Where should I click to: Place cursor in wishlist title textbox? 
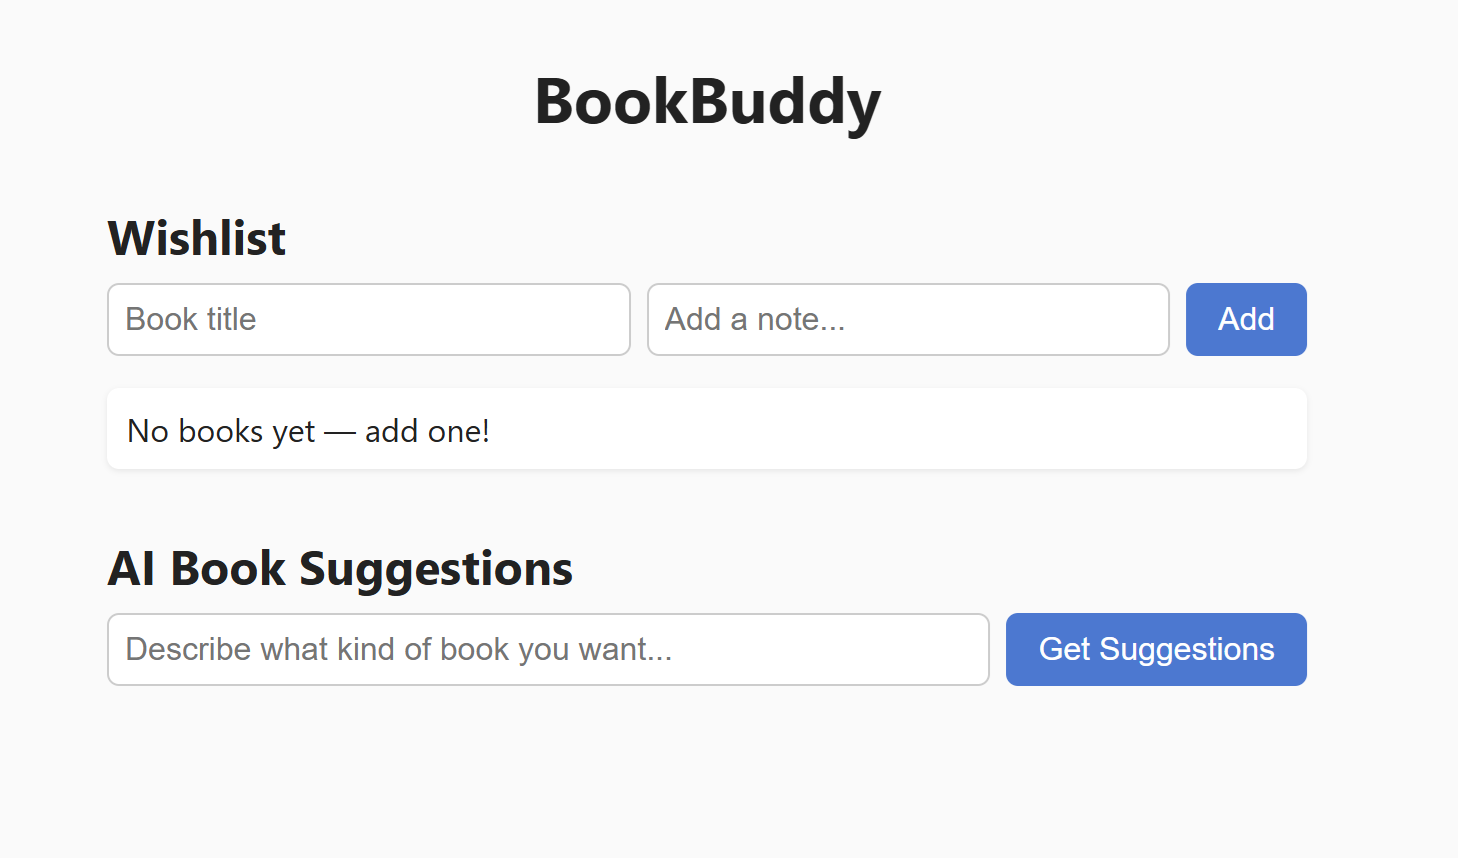(368, 319)
